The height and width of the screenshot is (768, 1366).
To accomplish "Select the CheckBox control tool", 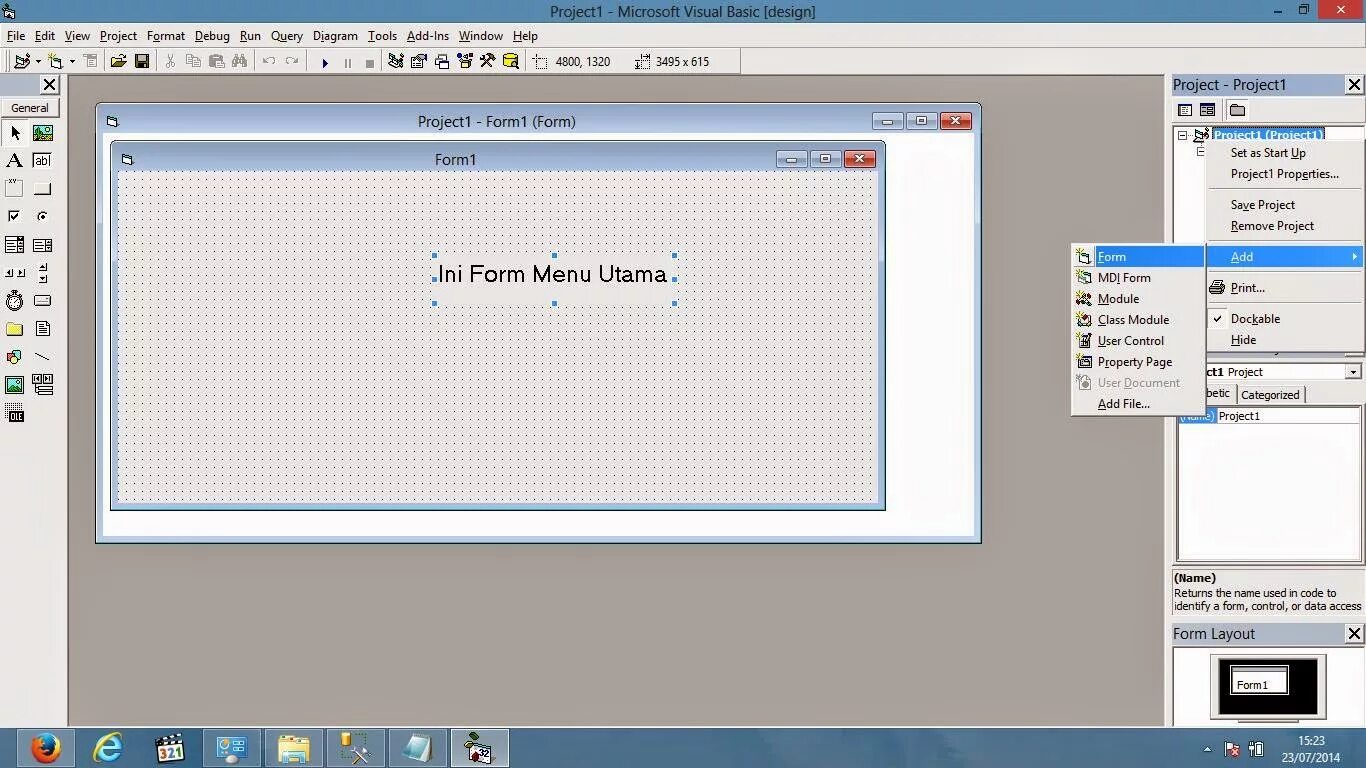I will click(x=15, y=216).
